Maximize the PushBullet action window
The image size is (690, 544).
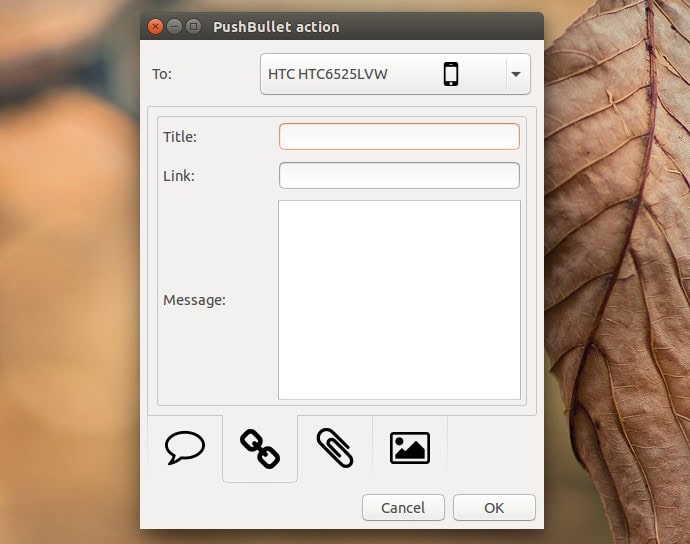coord(193,27)
